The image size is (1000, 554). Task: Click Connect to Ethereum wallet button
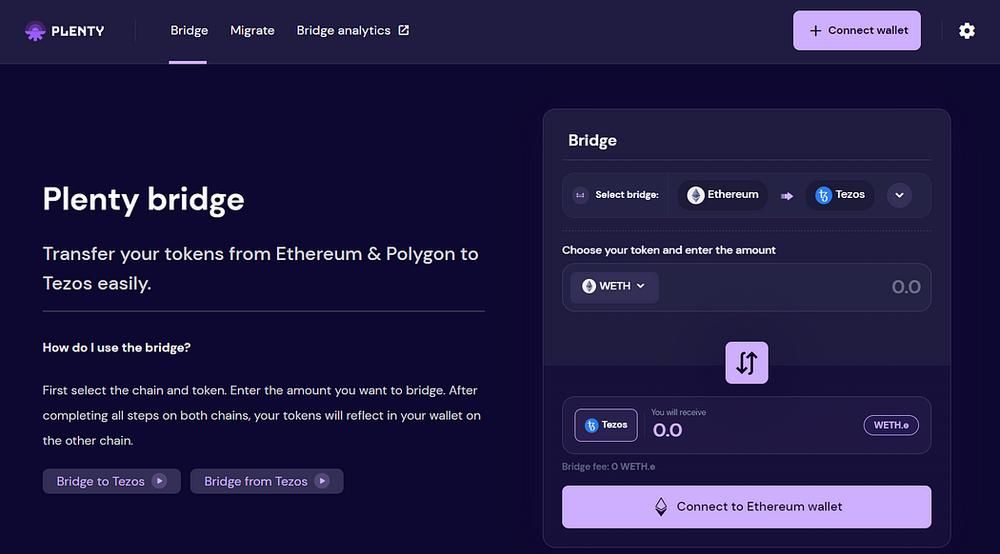point(746,507)
